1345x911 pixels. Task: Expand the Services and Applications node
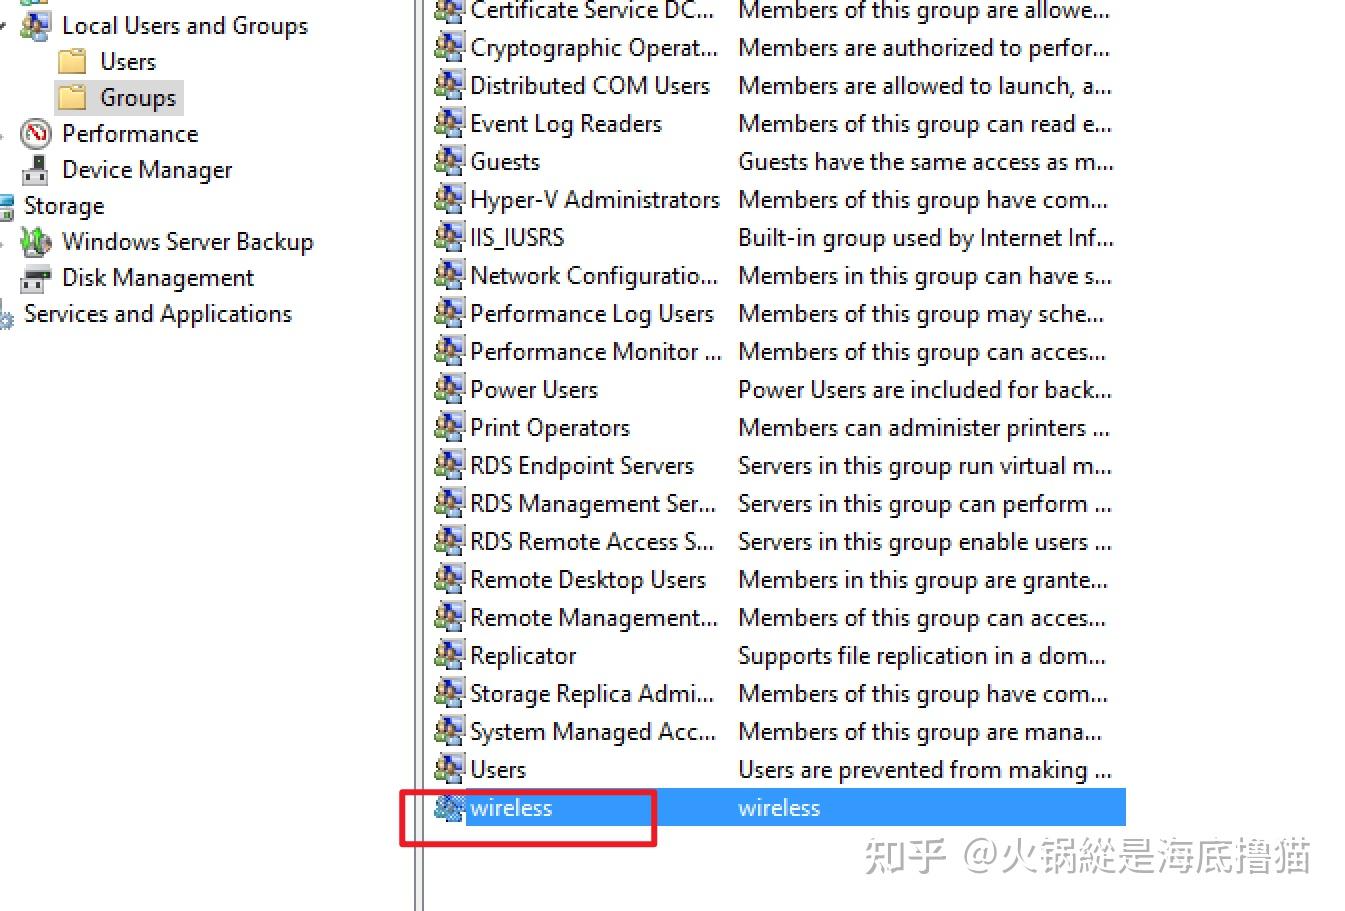tap(5, 314)
